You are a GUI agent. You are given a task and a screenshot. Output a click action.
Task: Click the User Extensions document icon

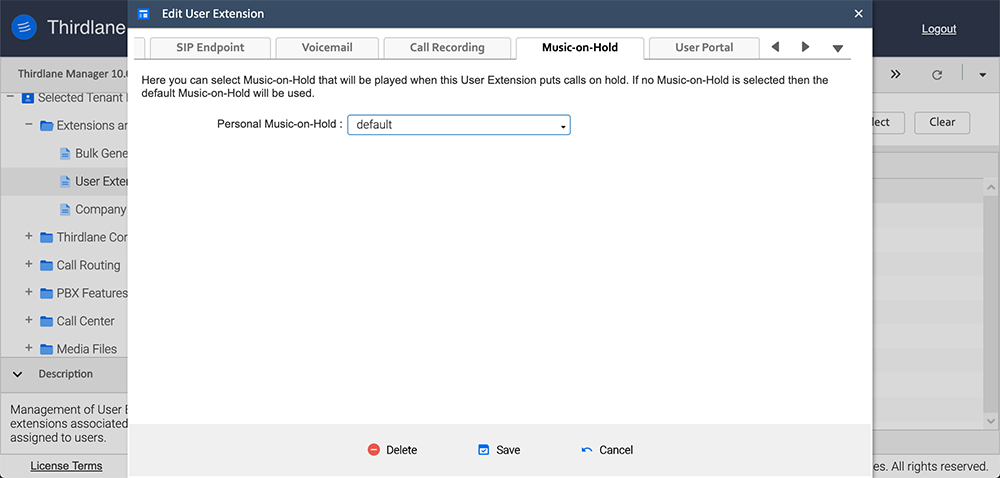(64, 182)
